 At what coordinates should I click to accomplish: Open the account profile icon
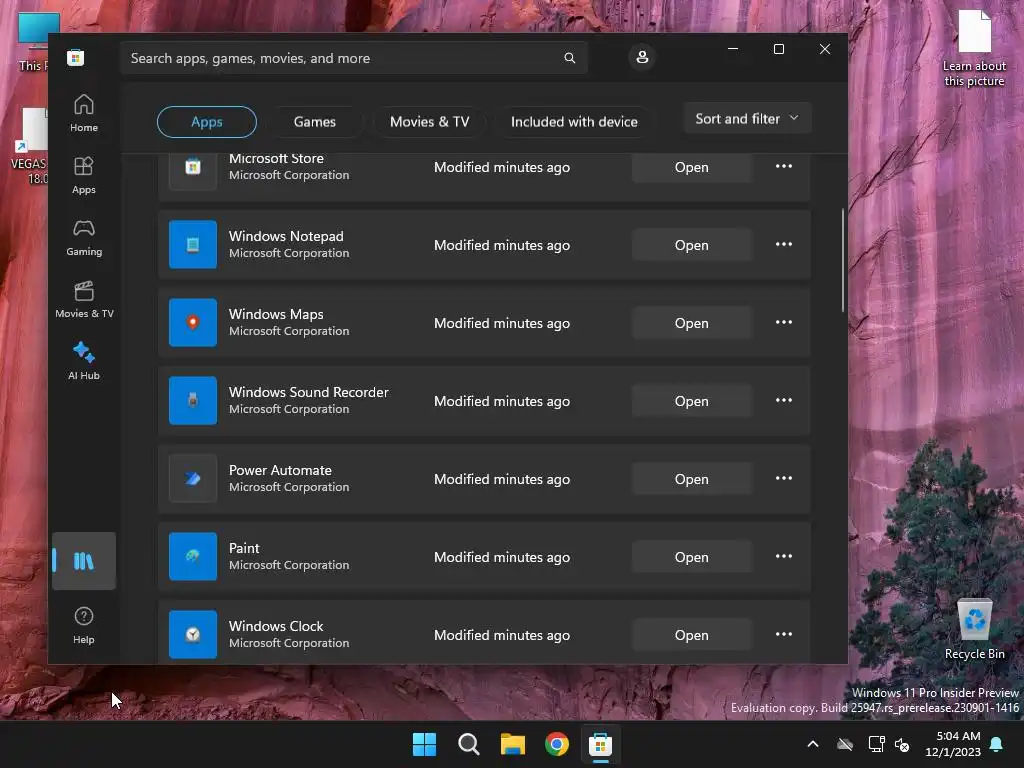[642, 57]
